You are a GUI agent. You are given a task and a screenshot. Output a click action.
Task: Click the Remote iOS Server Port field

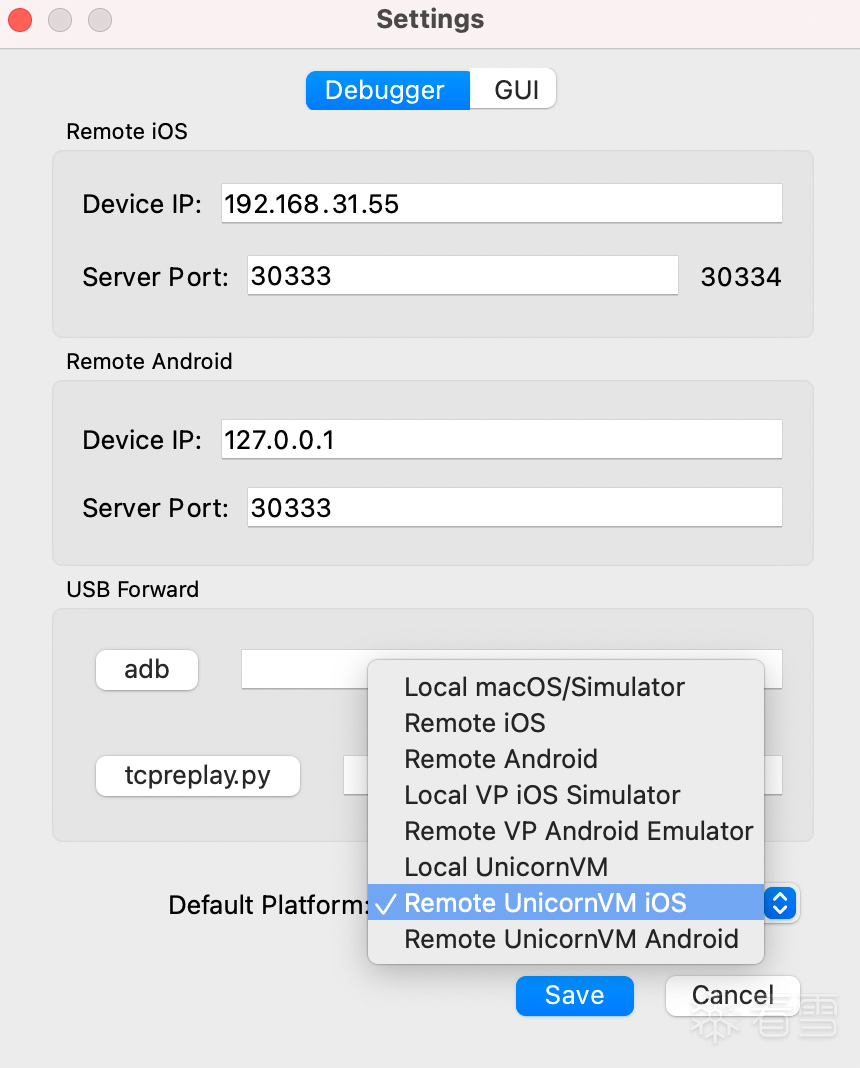click(462, 276)
